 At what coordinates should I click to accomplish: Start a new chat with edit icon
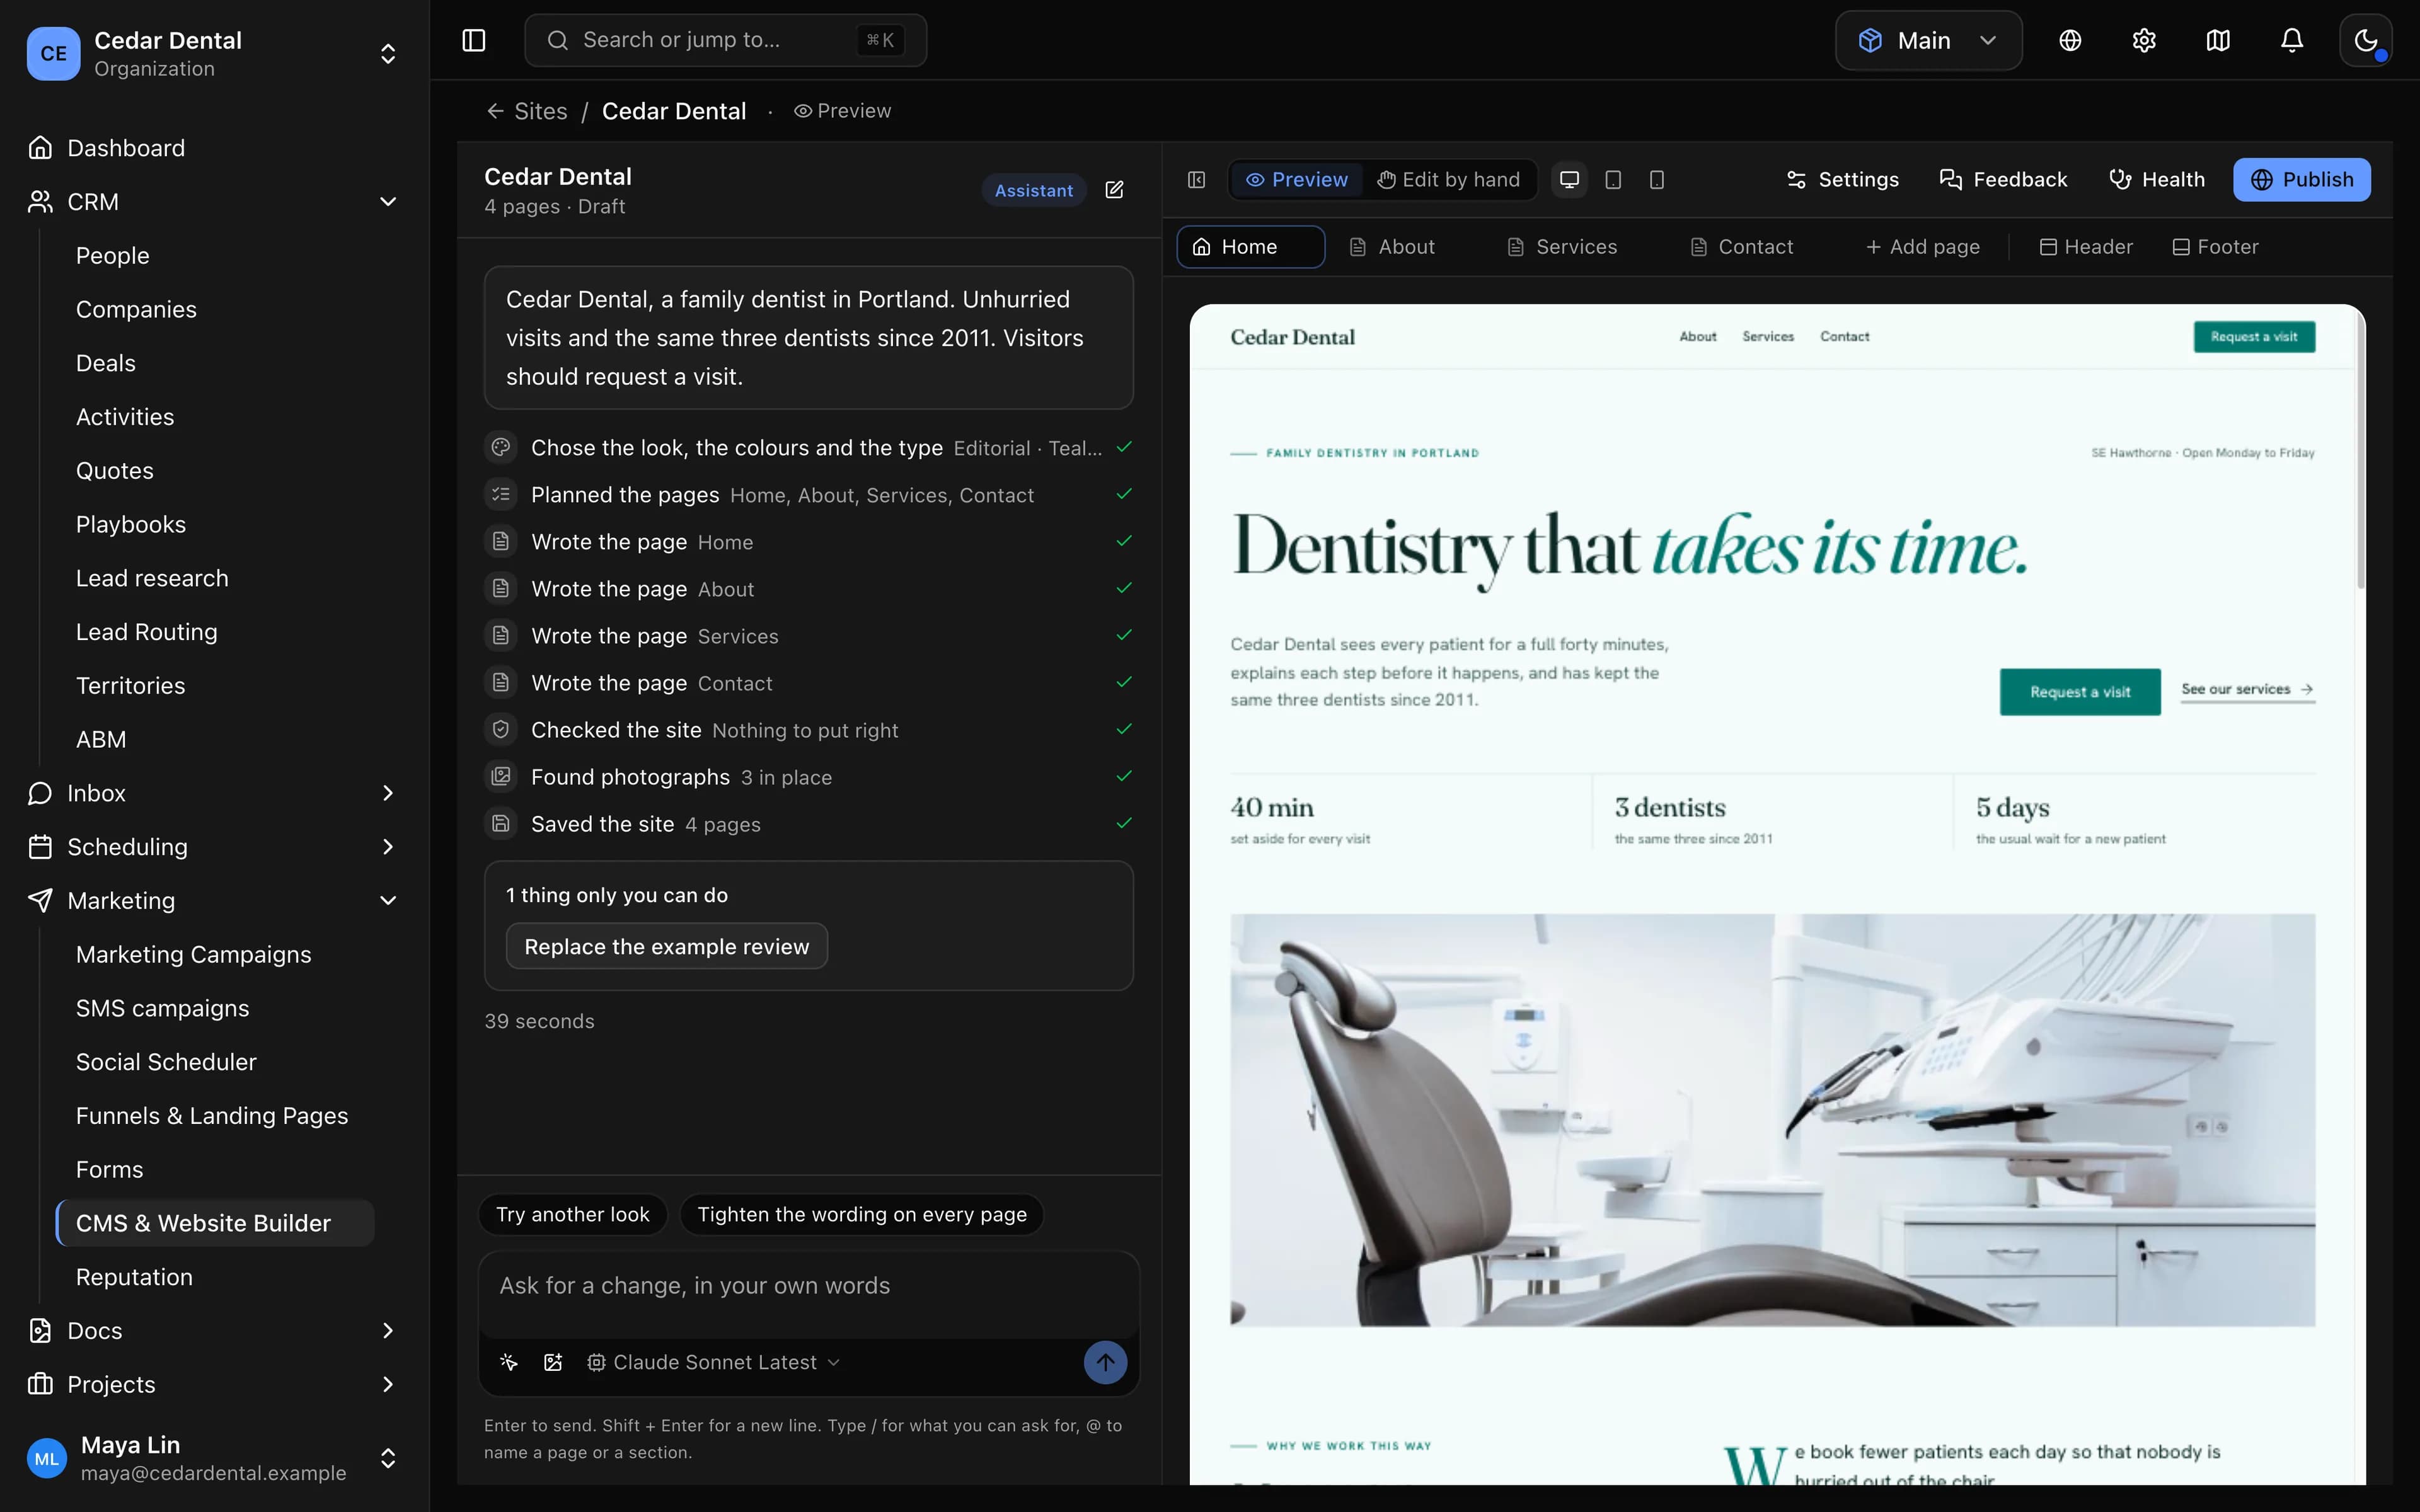click(x=1114, y=190)
